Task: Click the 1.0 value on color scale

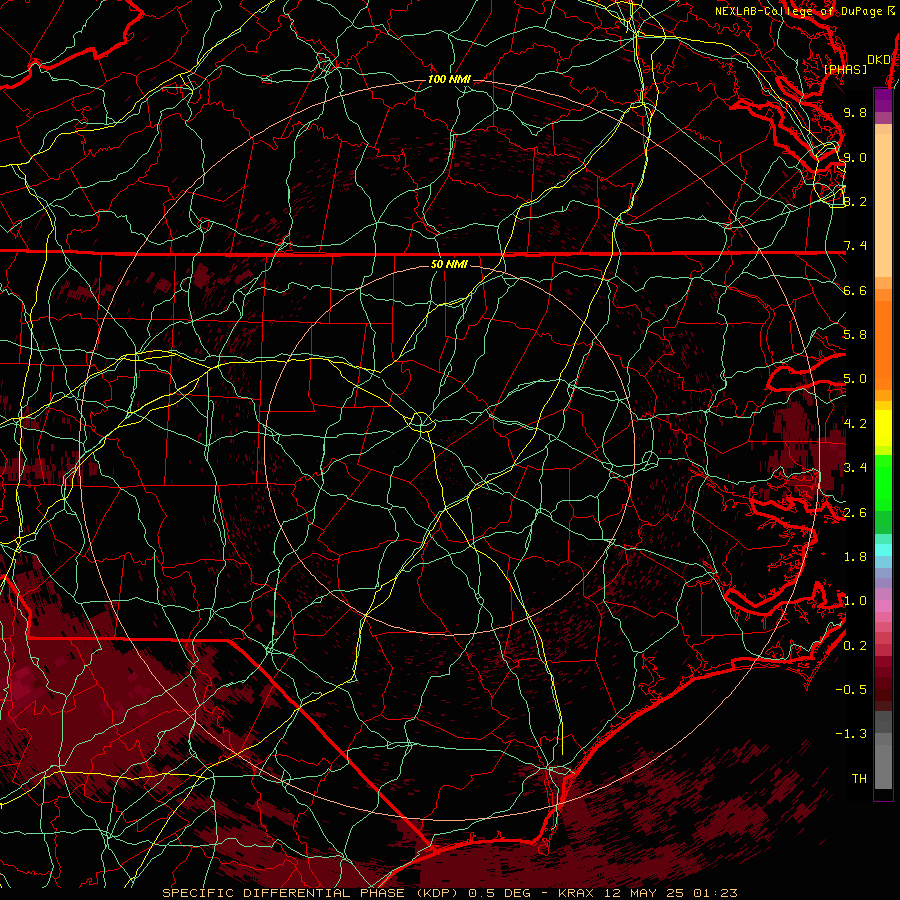Action: click(x=855, y=601)
